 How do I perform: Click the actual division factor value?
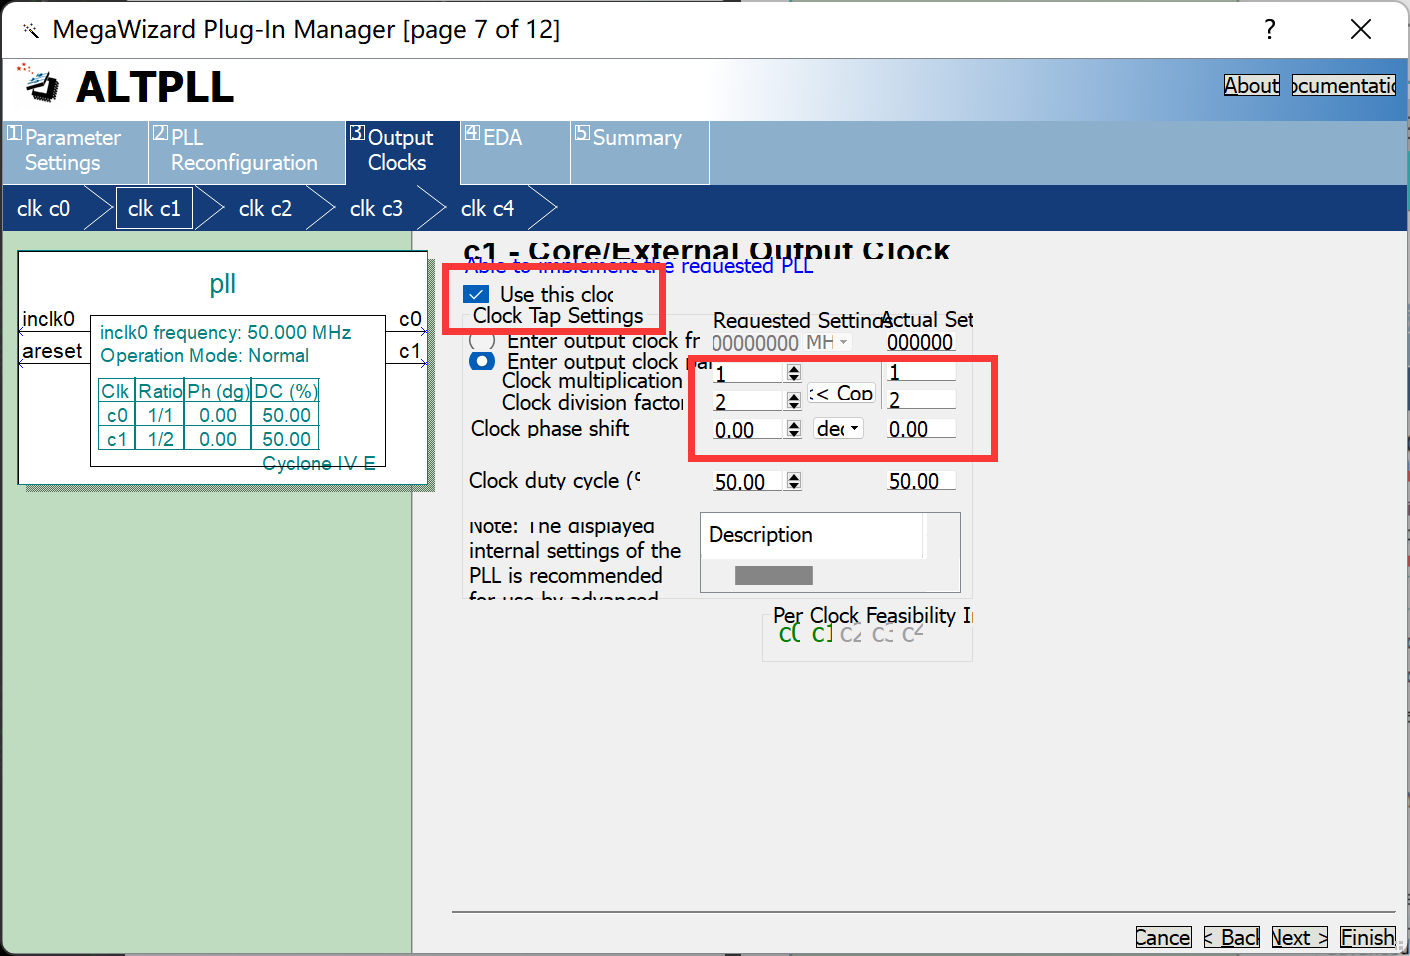click(x=921, y=400)
